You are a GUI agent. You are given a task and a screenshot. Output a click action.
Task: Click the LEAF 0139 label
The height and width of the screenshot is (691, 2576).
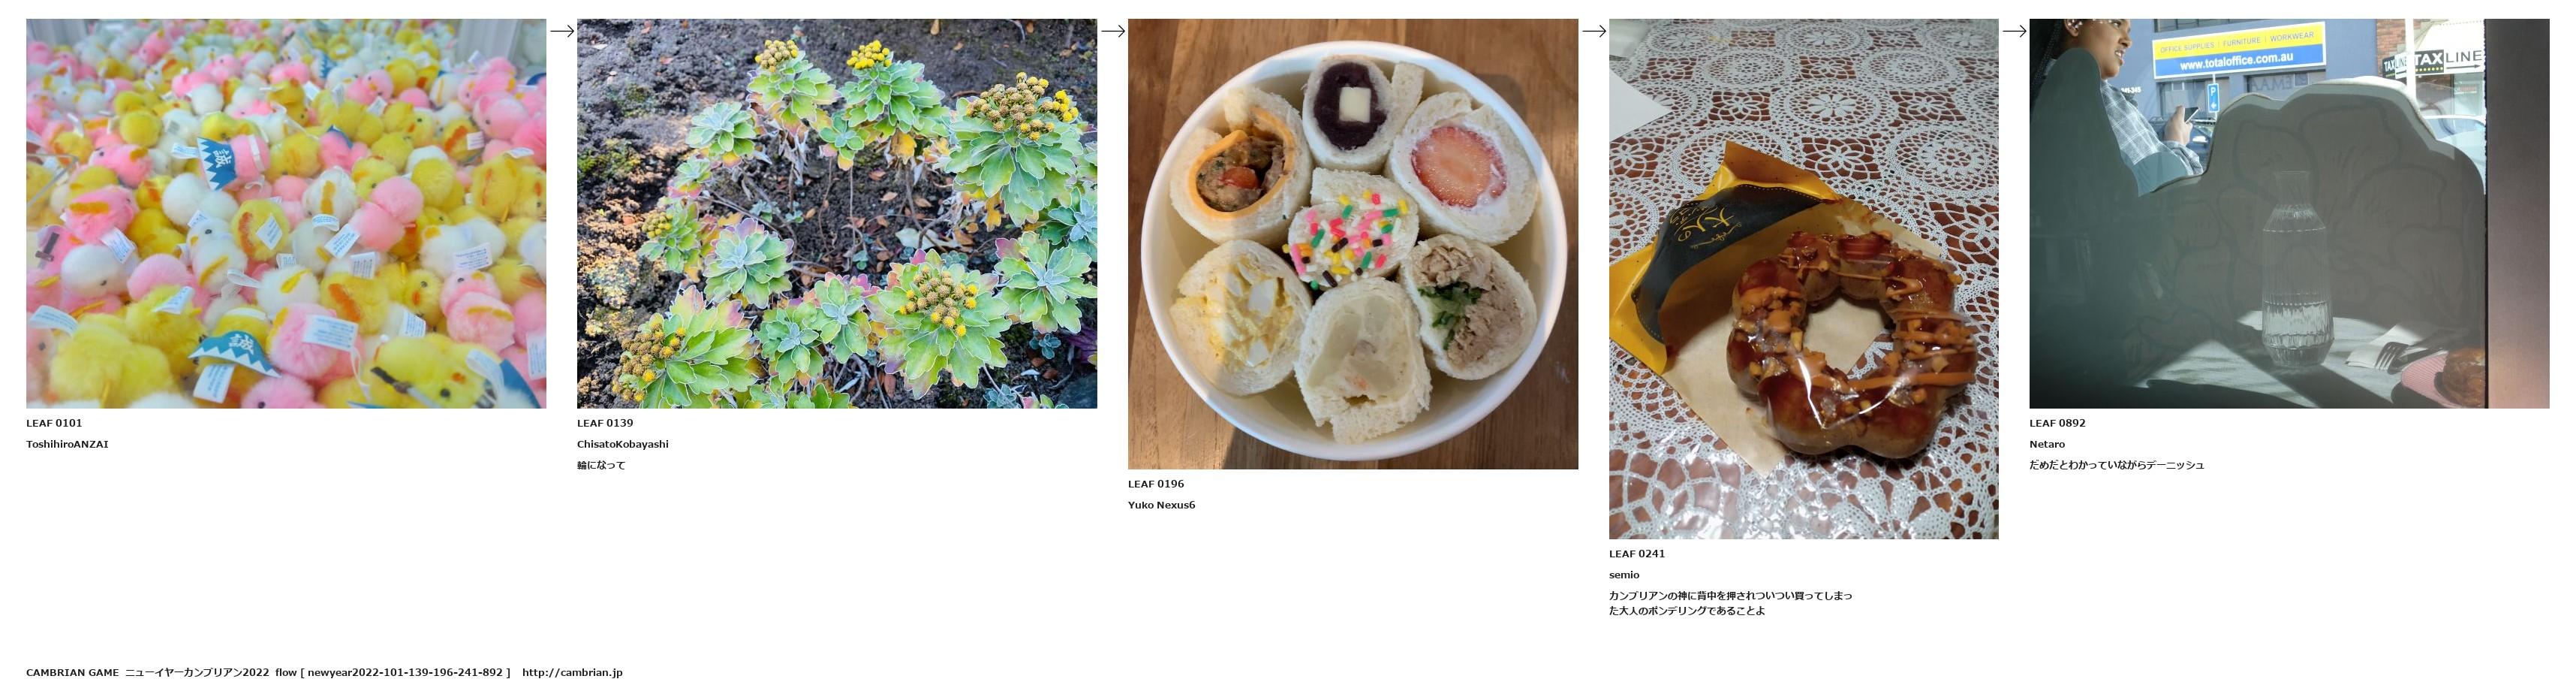(605, 423)
